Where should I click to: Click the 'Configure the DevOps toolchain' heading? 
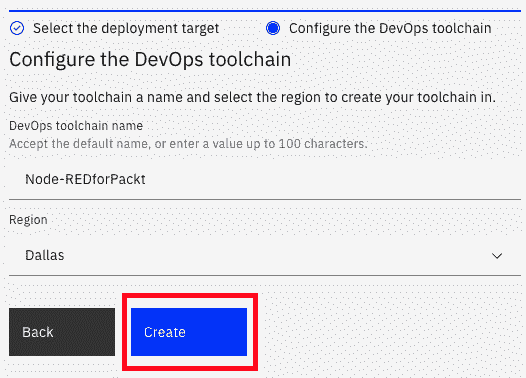tap(150, 59)
